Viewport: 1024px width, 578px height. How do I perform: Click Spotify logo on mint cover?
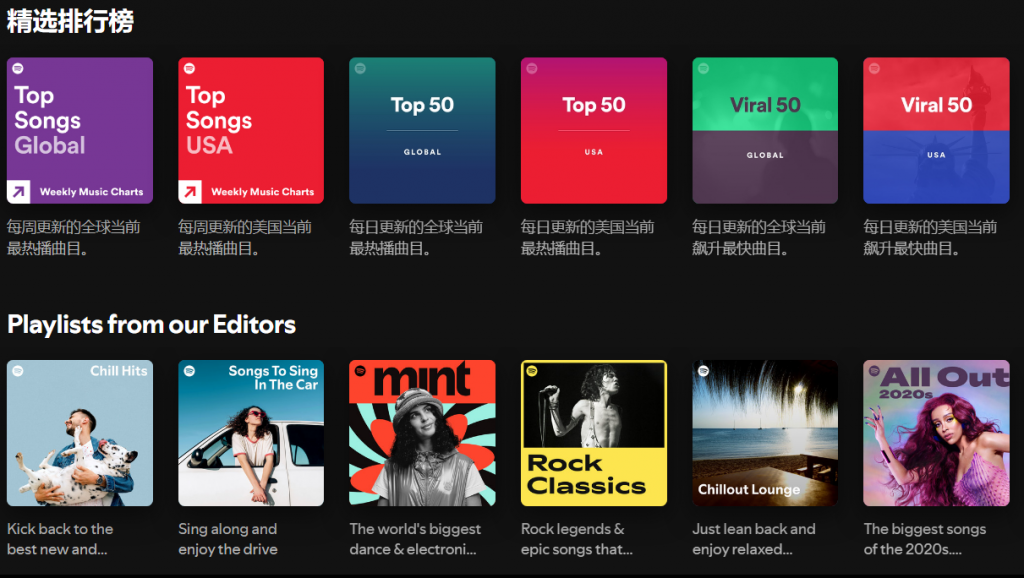[x=360, y=371]
